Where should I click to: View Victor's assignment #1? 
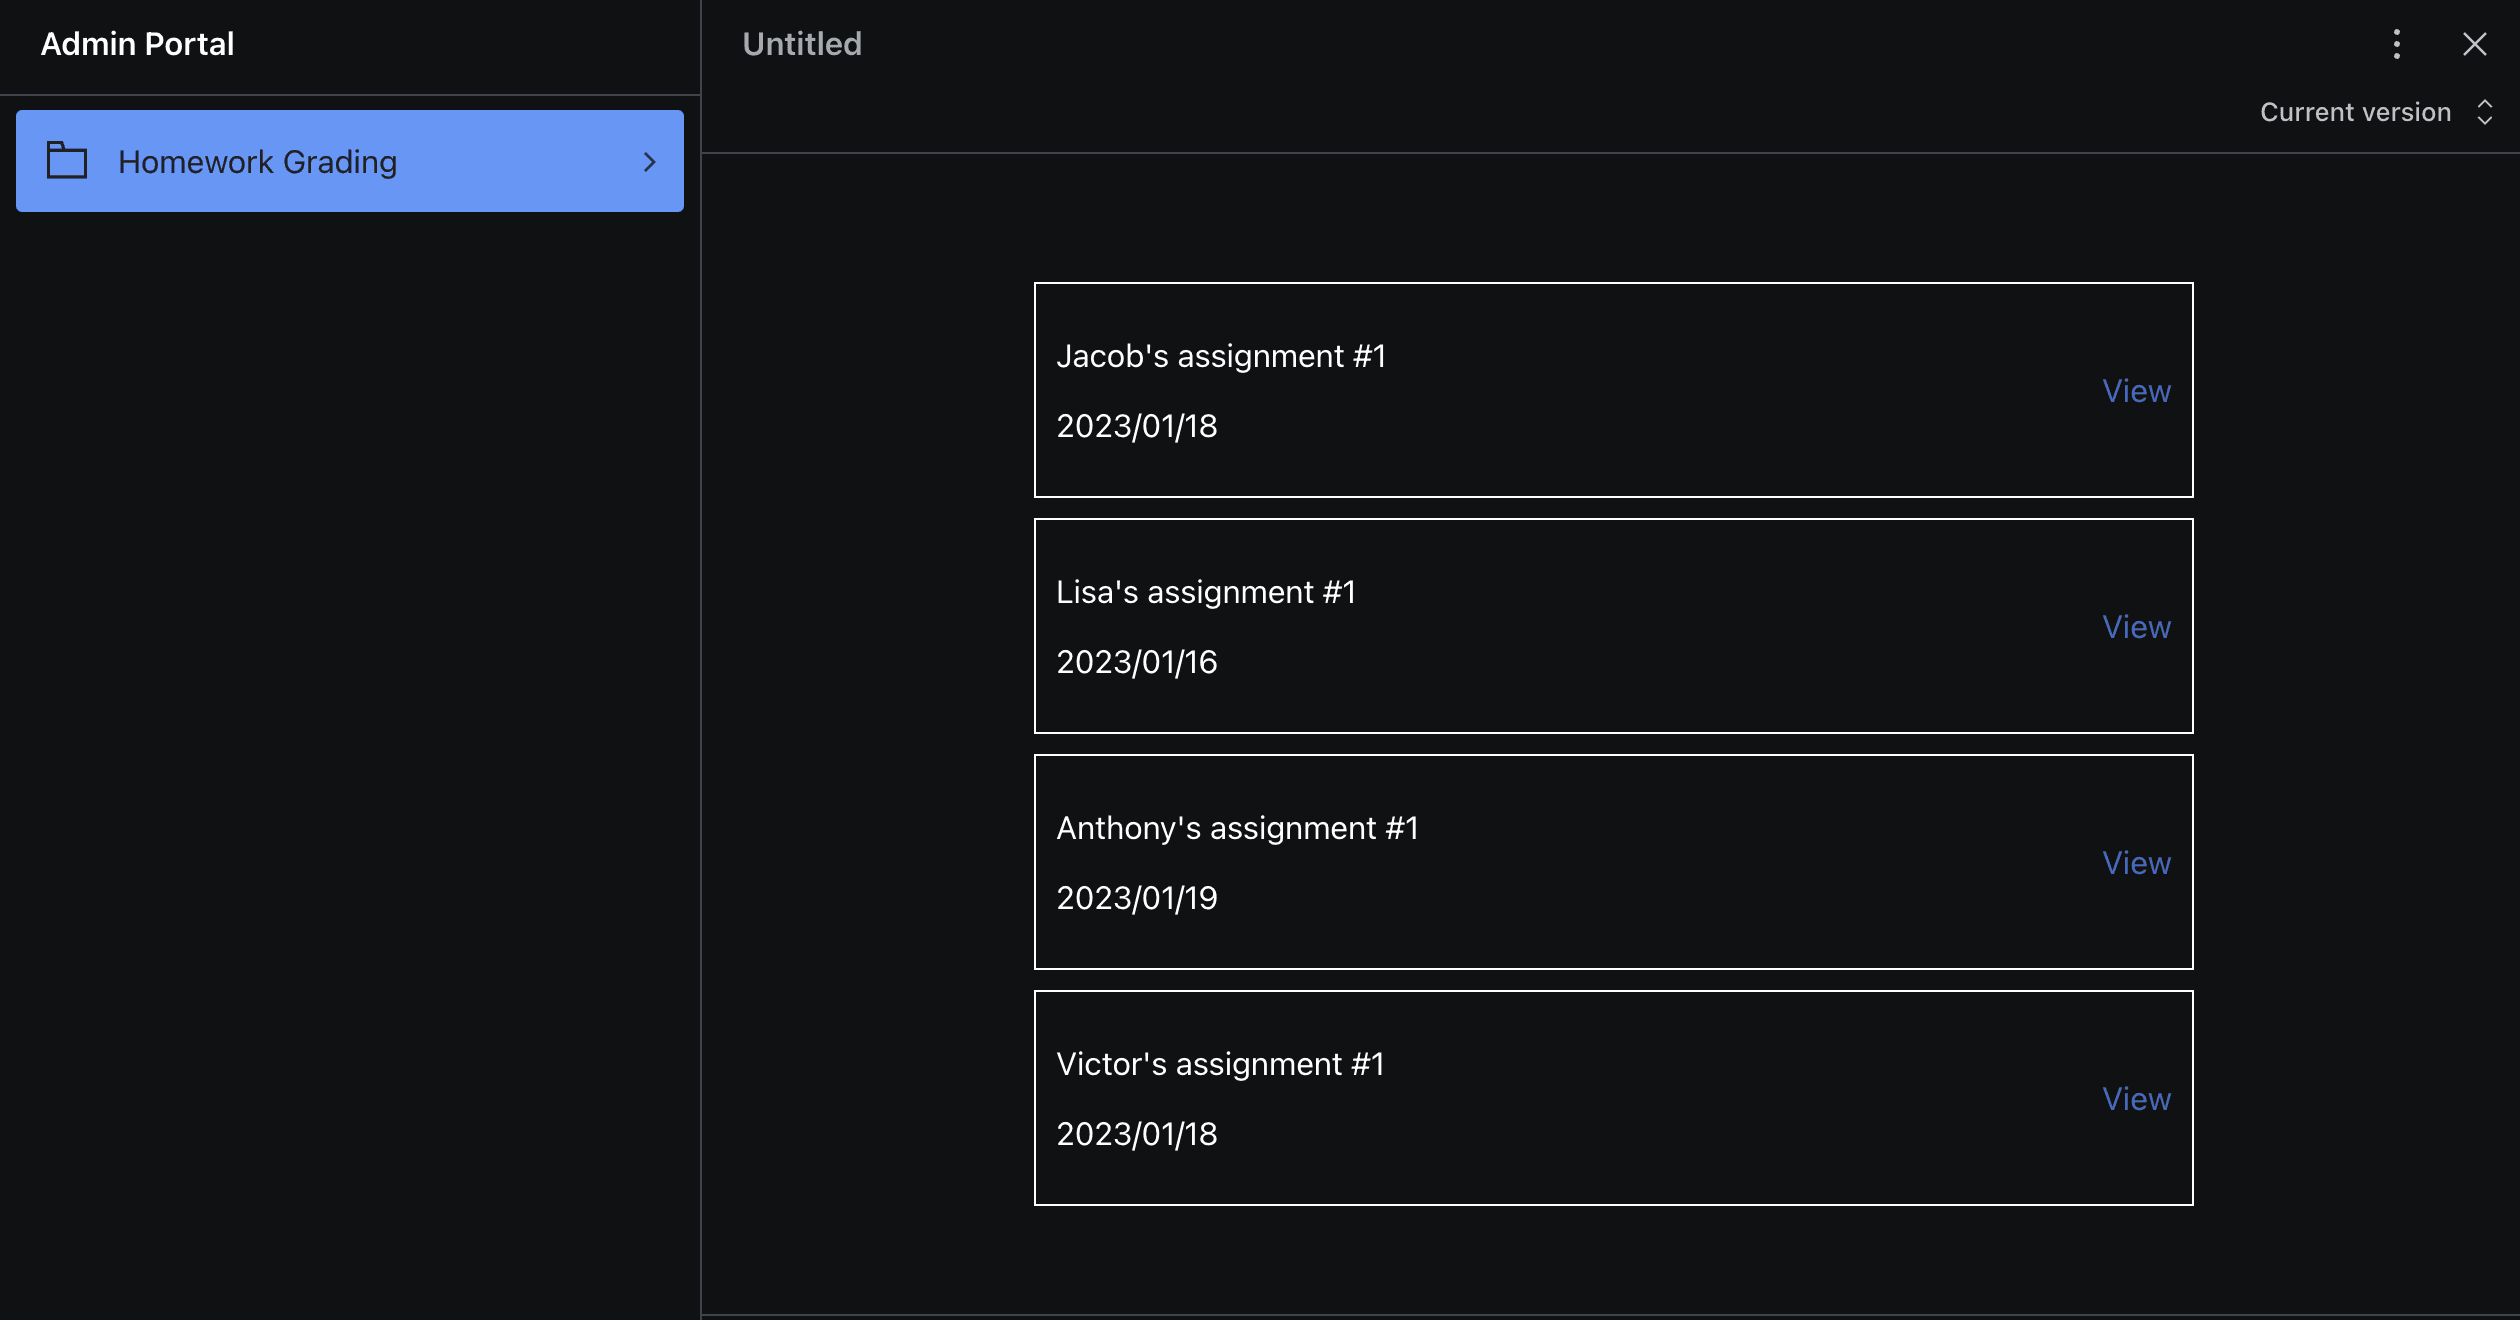(2135, 1098)
